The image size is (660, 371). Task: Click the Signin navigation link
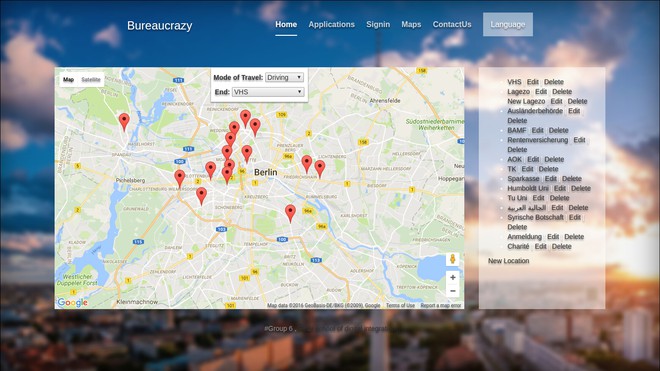click(378, 24)
